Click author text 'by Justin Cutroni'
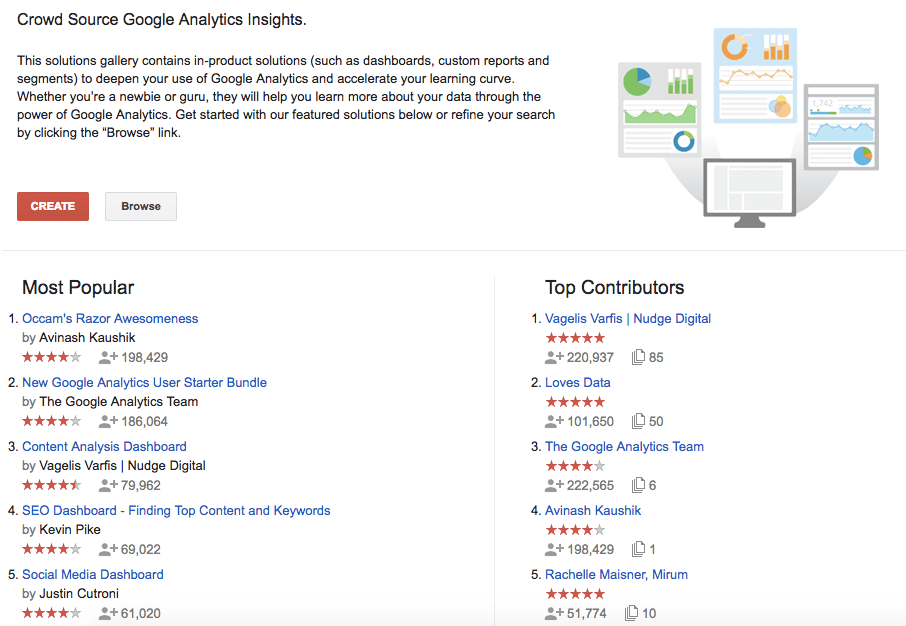 [x=70, y=594]
